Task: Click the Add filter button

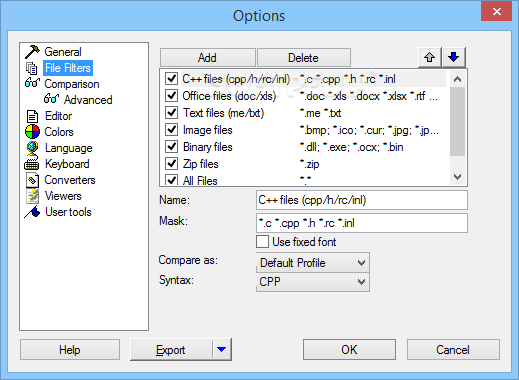Action: pyautogui.click(x=207, y=58)
